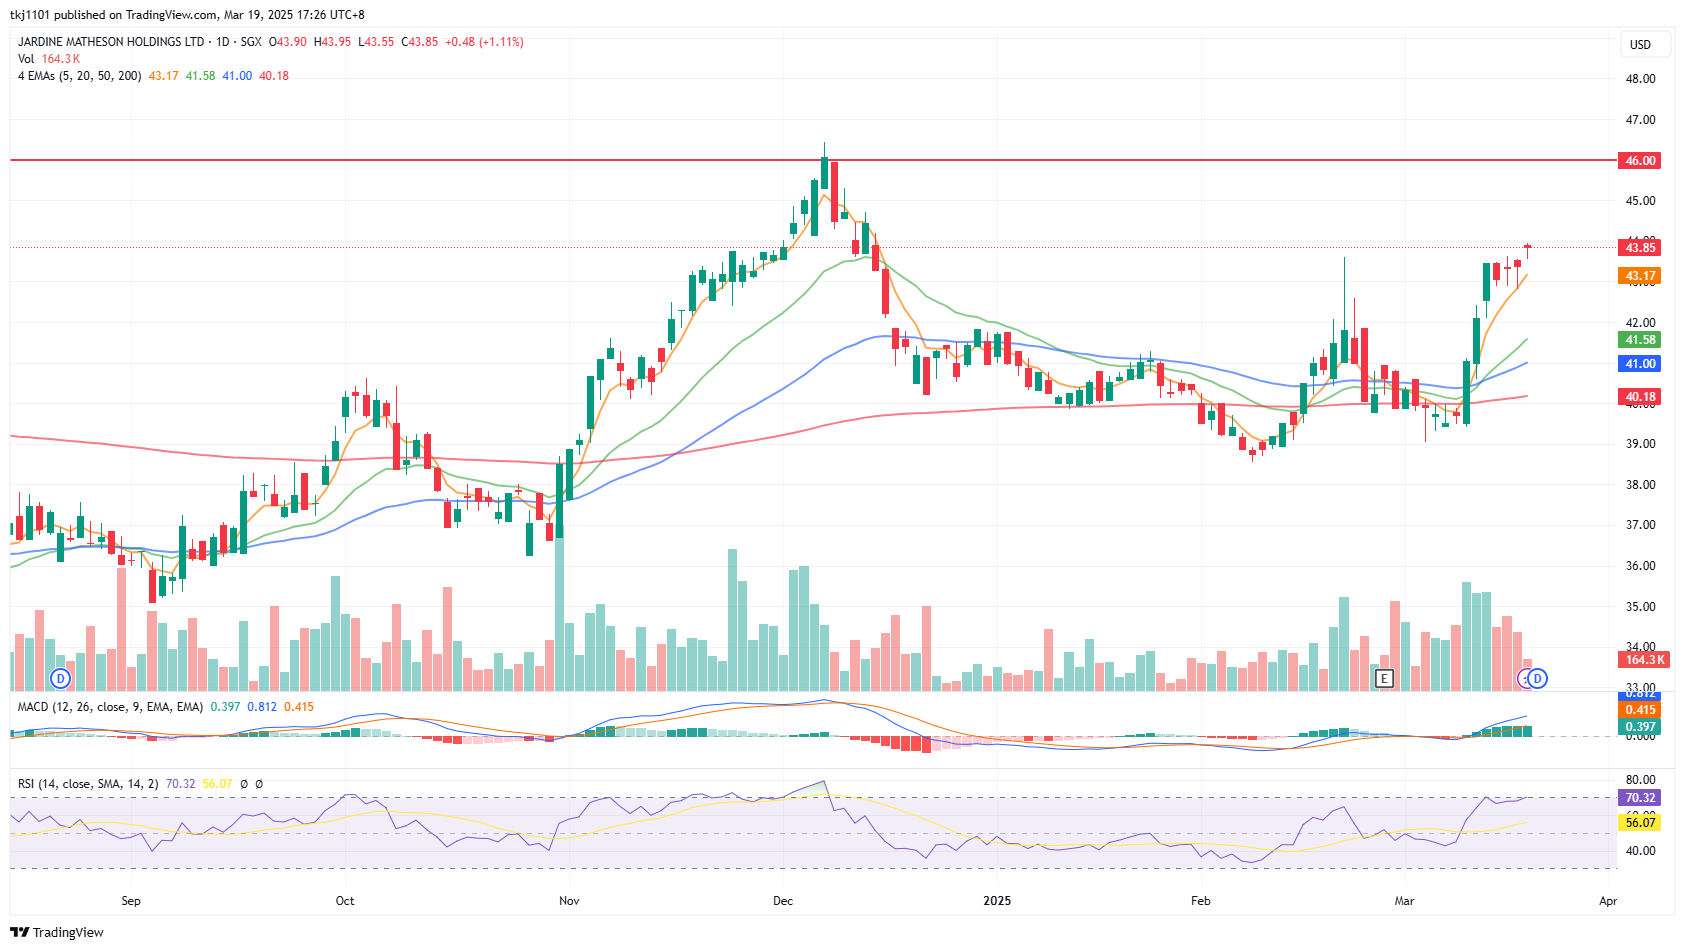Click the Apr label on time axis
Image resolution: width=1685 pixels, height=950 pixels.
coord(1608,901)
